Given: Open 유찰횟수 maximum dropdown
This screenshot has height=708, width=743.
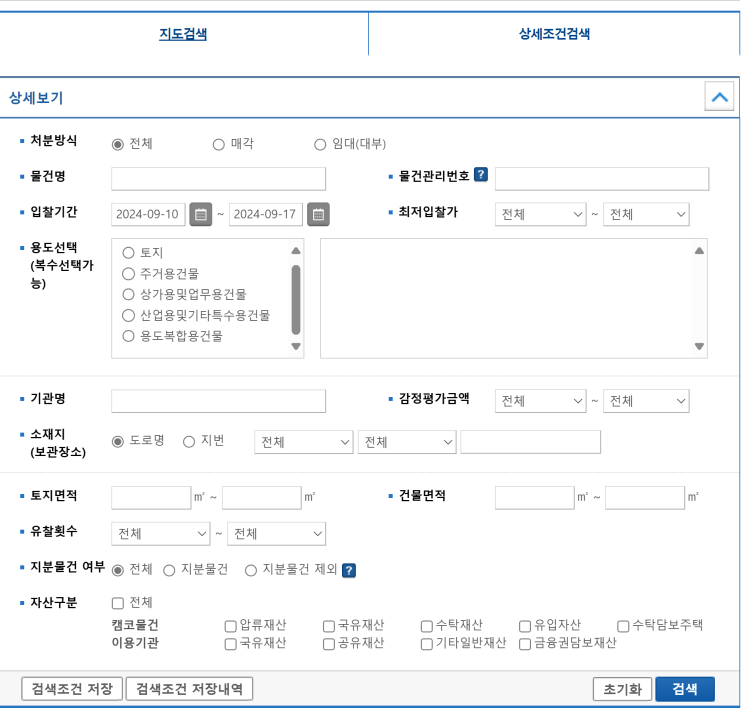Looking at the screenshot, I should click(x=276, y=534).
